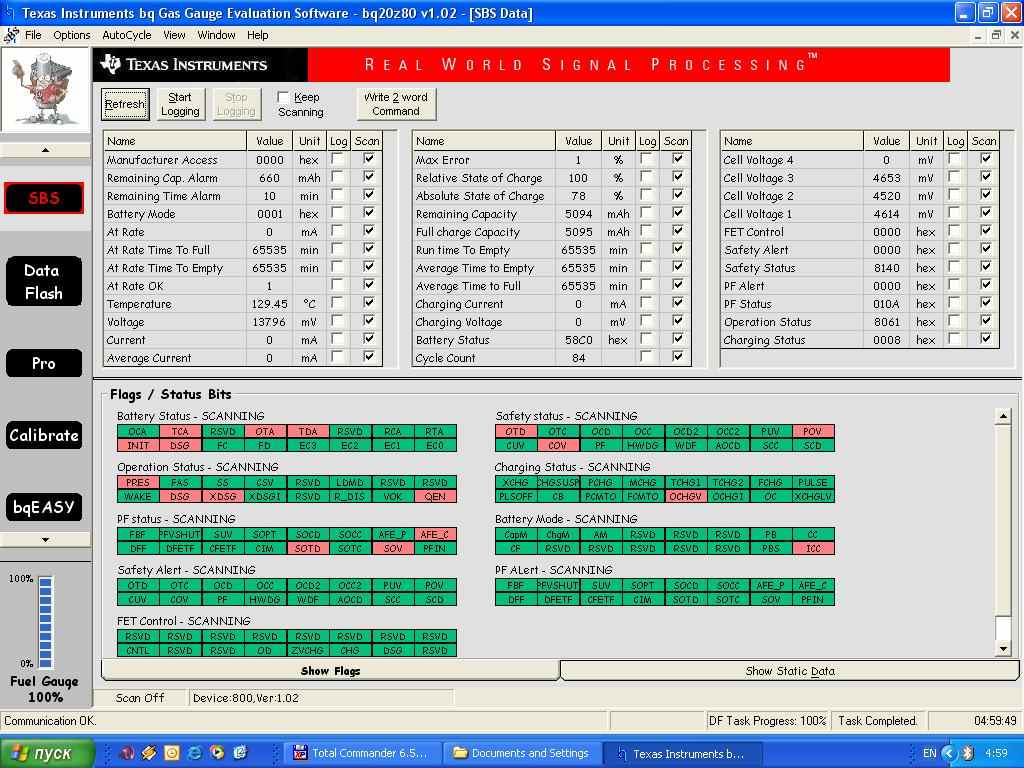Open the Options menu
Screen dimensions: 1024x768
coord(72,35)
